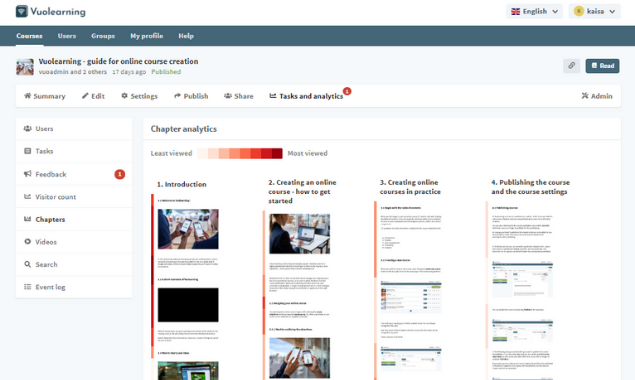Select Videos in the sidebar
635x380 pixels.
click(74, 242)
